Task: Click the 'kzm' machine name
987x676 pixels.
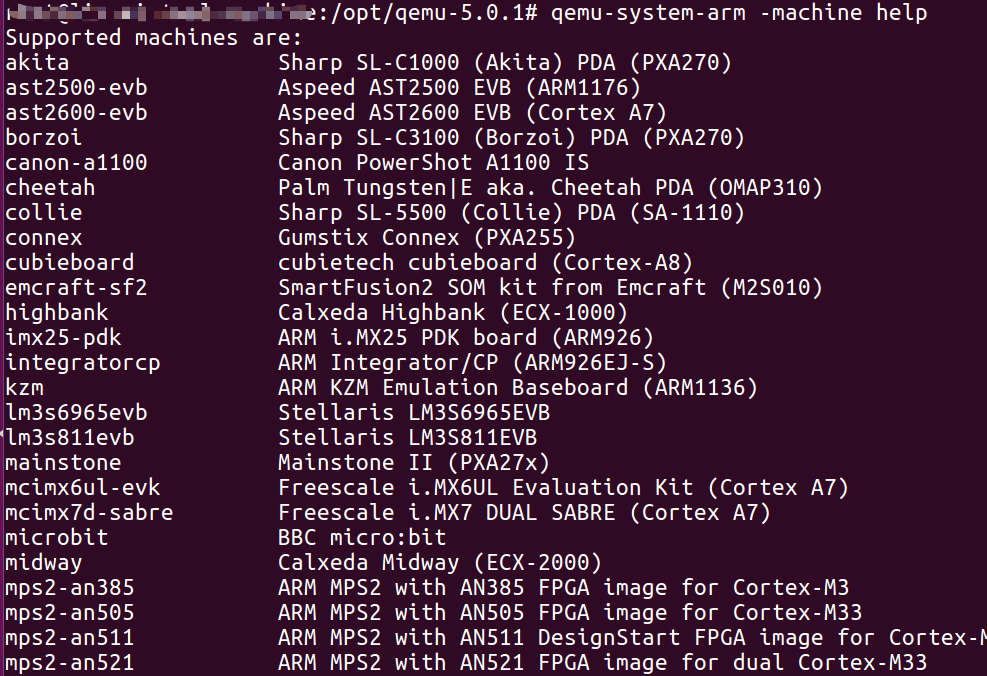Action: point(25,388)
